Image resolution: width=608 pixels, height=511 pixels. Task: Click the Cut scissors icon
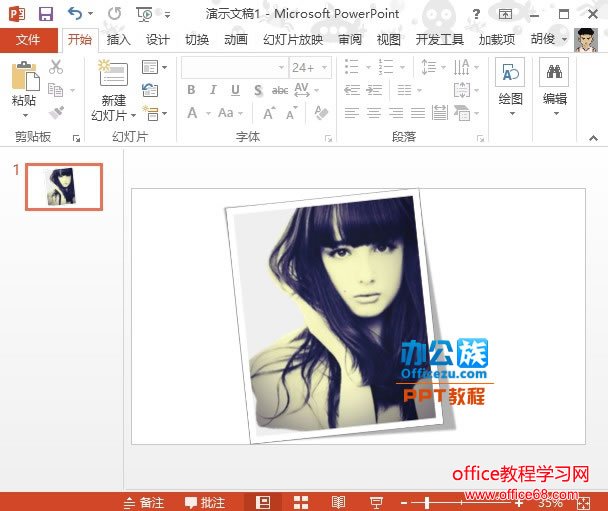pos(56,67)
